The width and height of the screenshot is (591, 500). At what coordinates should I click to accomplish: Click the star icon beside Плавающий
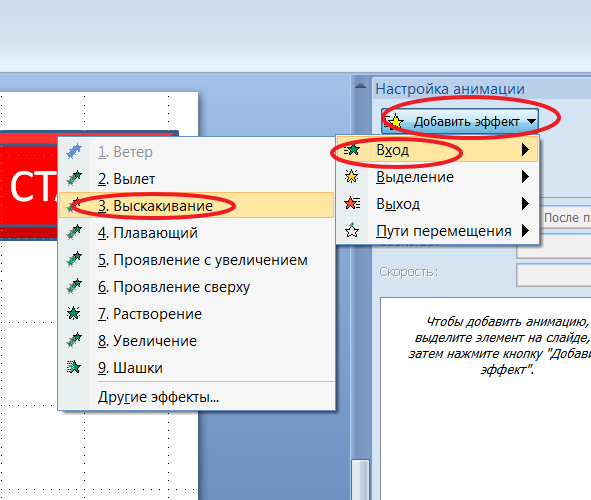pyautogui.click(x=74, y=232)
